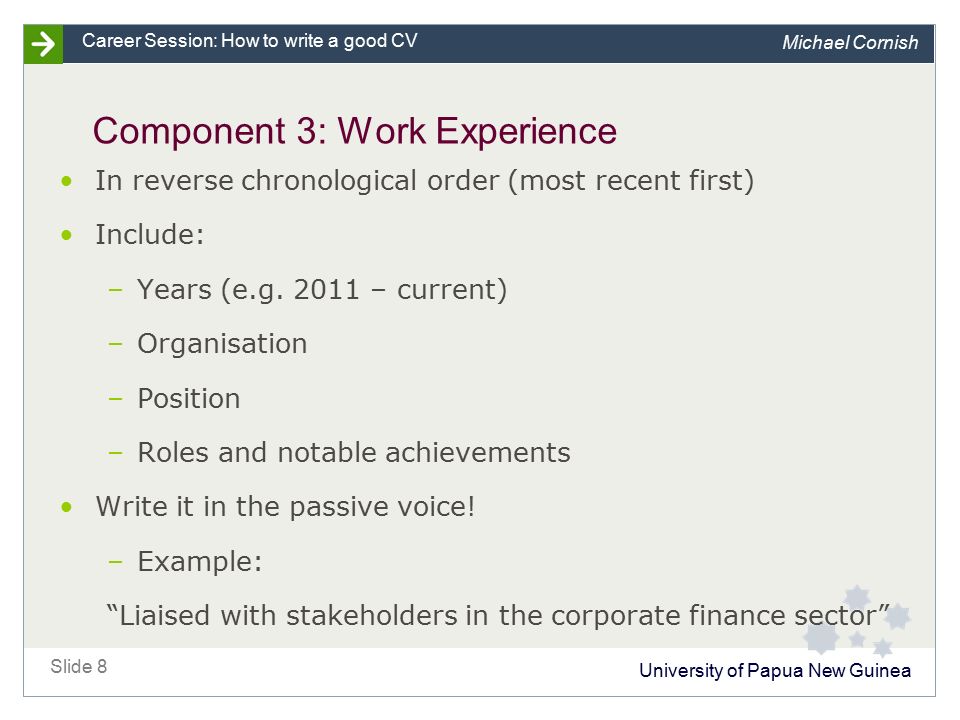Select the 'Organisation' sub-item

(x=222, y=343)
